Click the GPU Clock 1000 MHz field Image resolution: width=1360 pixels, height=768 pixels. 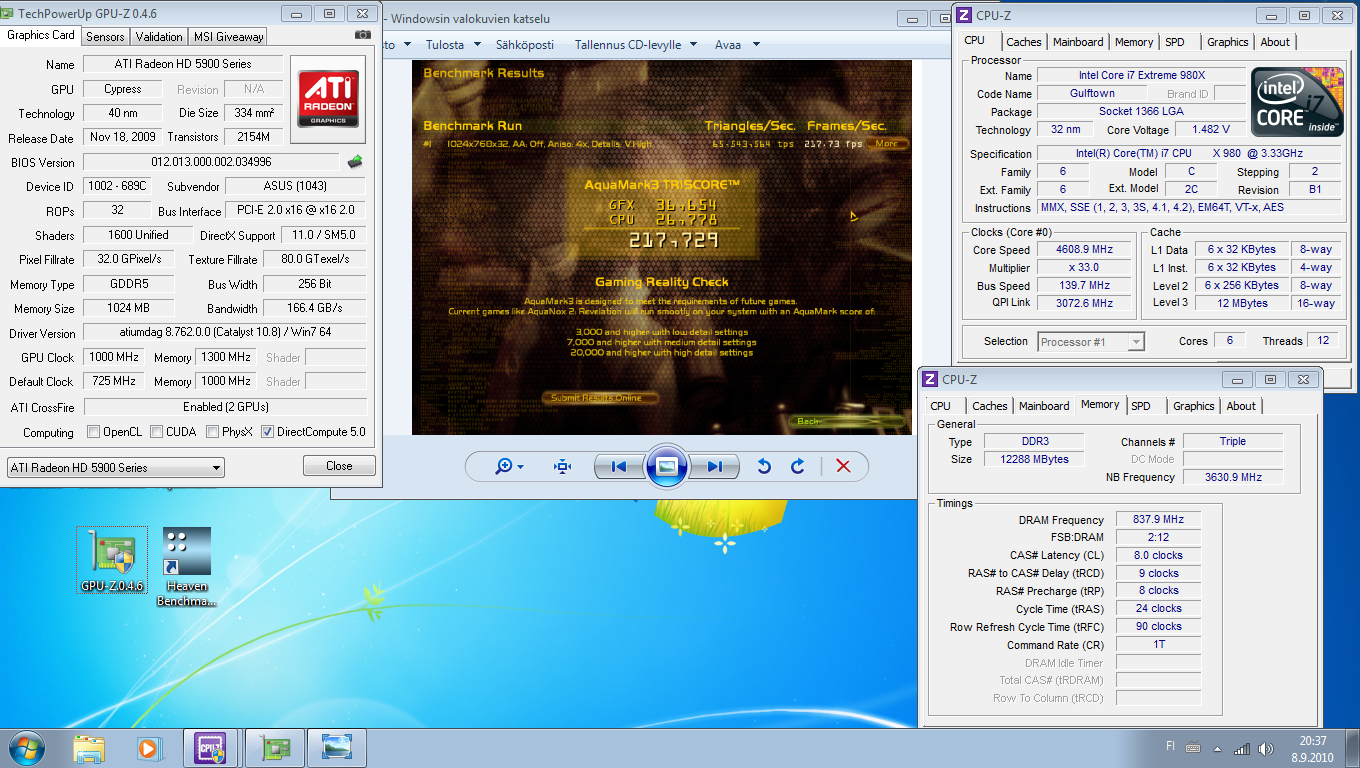(x=115, y=357)
